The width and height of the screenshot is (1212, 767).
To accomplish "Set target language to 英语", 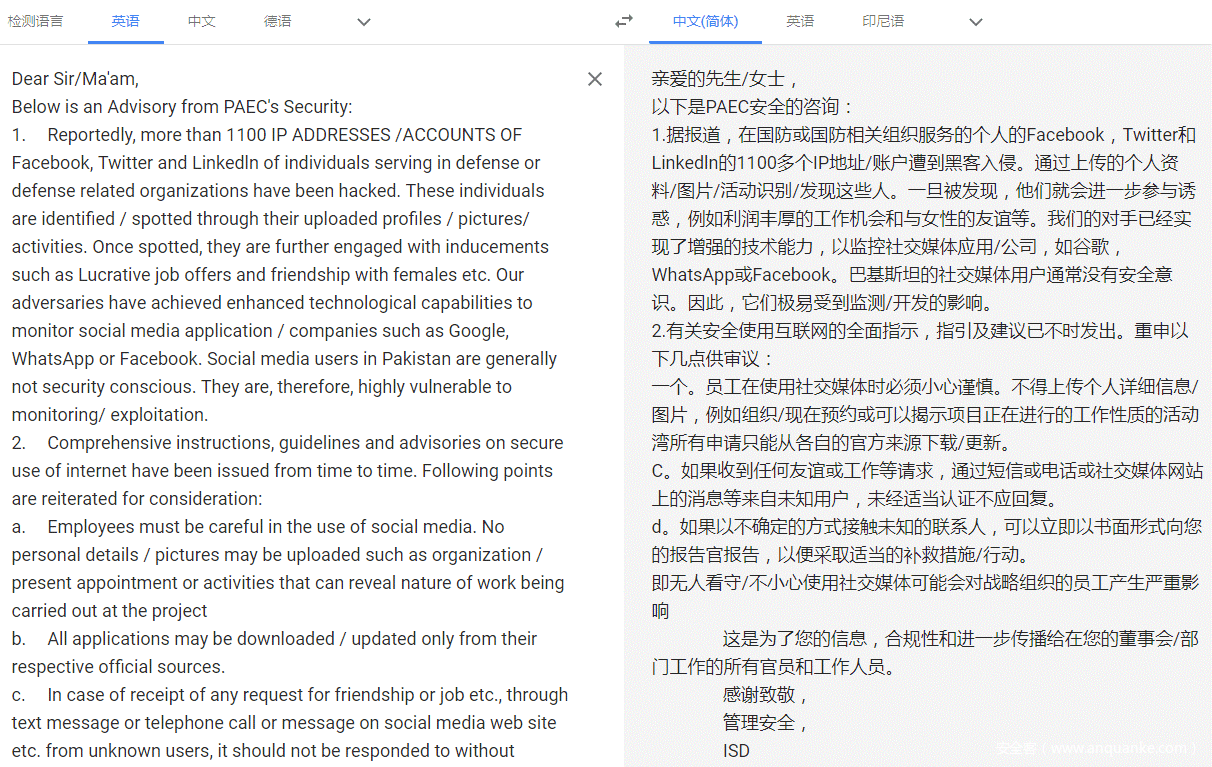I will pos(800,21).
